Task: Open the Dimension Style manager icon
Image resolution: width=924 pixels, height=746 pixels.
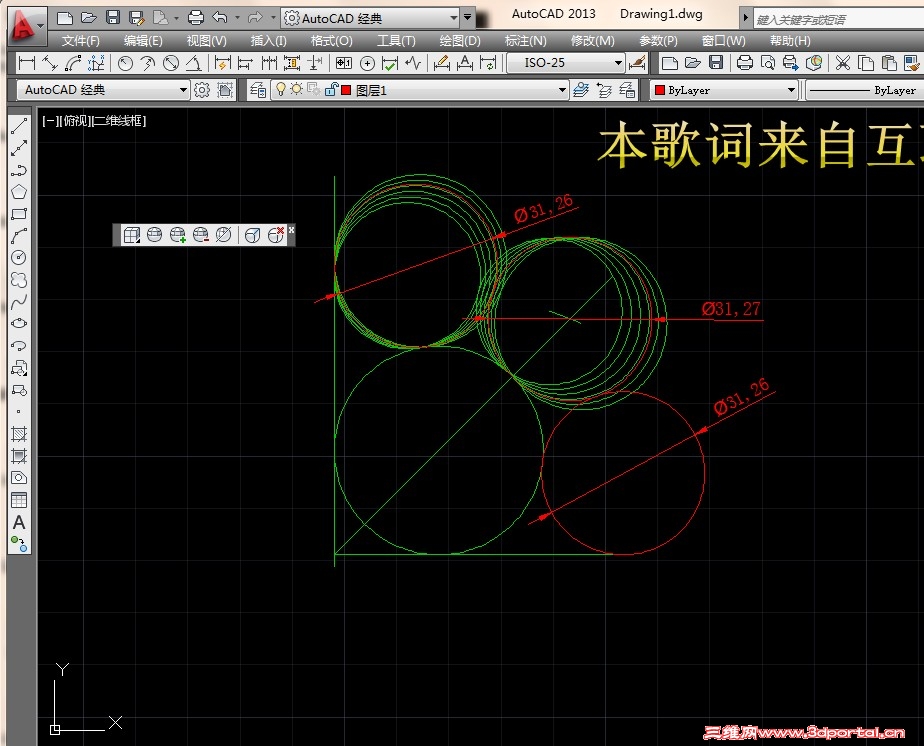Action: pyautogui.click(x=637, y=62)
